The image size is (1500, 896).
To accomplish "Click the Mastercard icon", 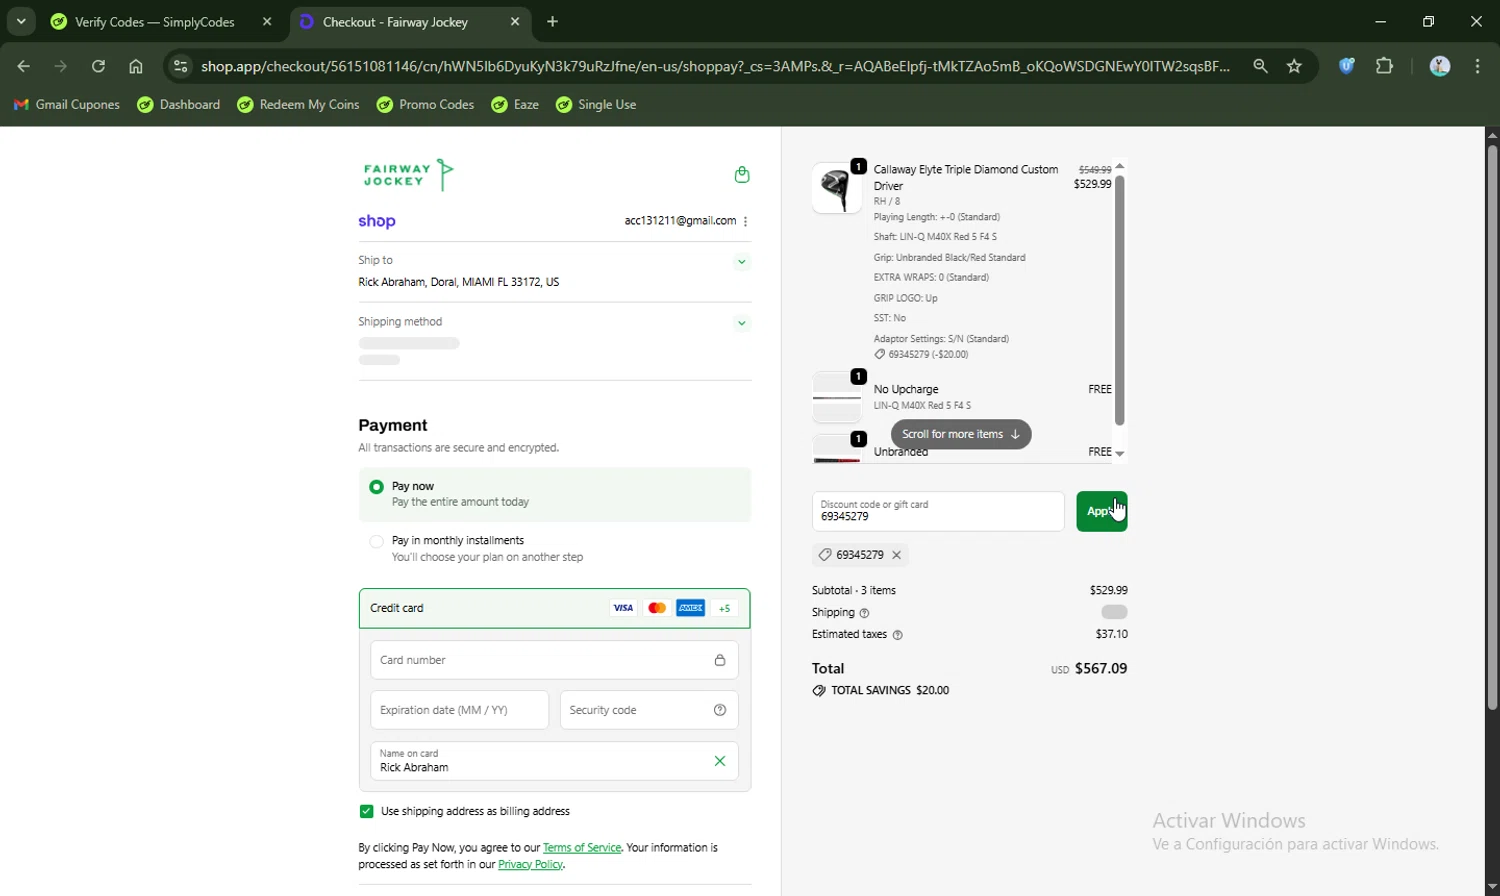I will tap(657, 608).
